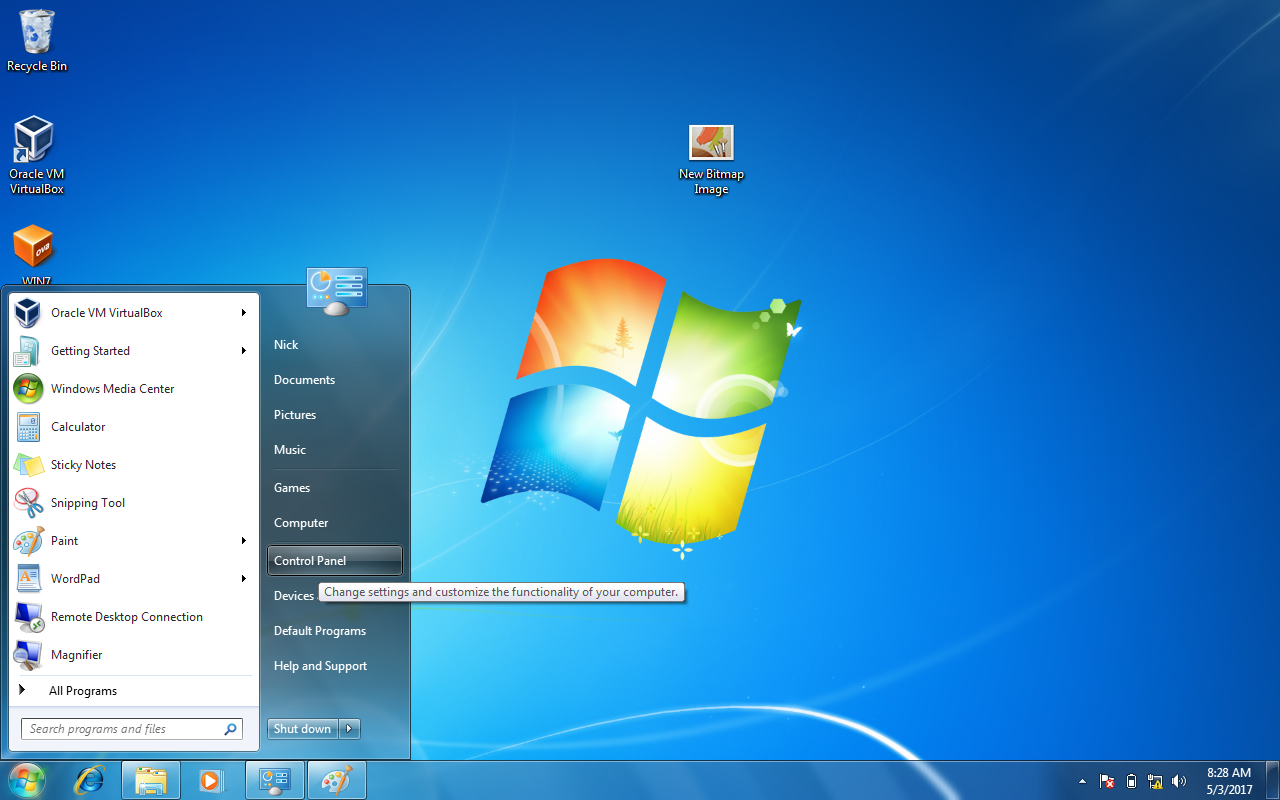This screenshot has height=800, width=1280.
Task: Click Remote Desktop Connection icon
Action: click(28, 617)
